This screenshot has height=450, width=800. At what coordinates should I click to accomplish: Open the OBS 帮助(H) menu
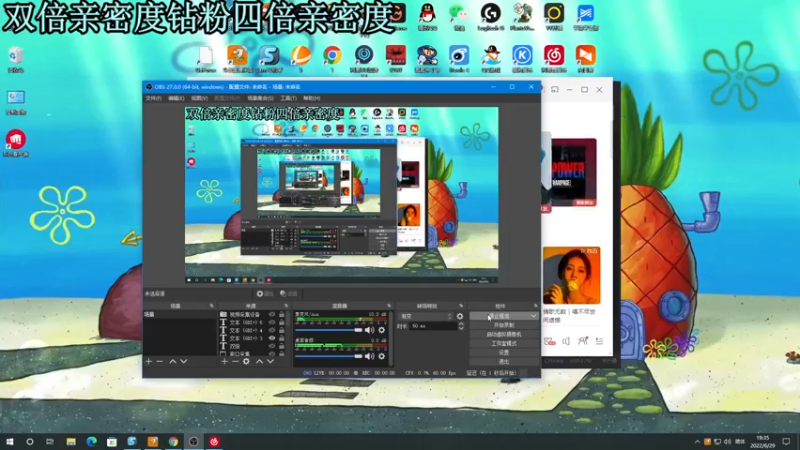tap(312, 98)
